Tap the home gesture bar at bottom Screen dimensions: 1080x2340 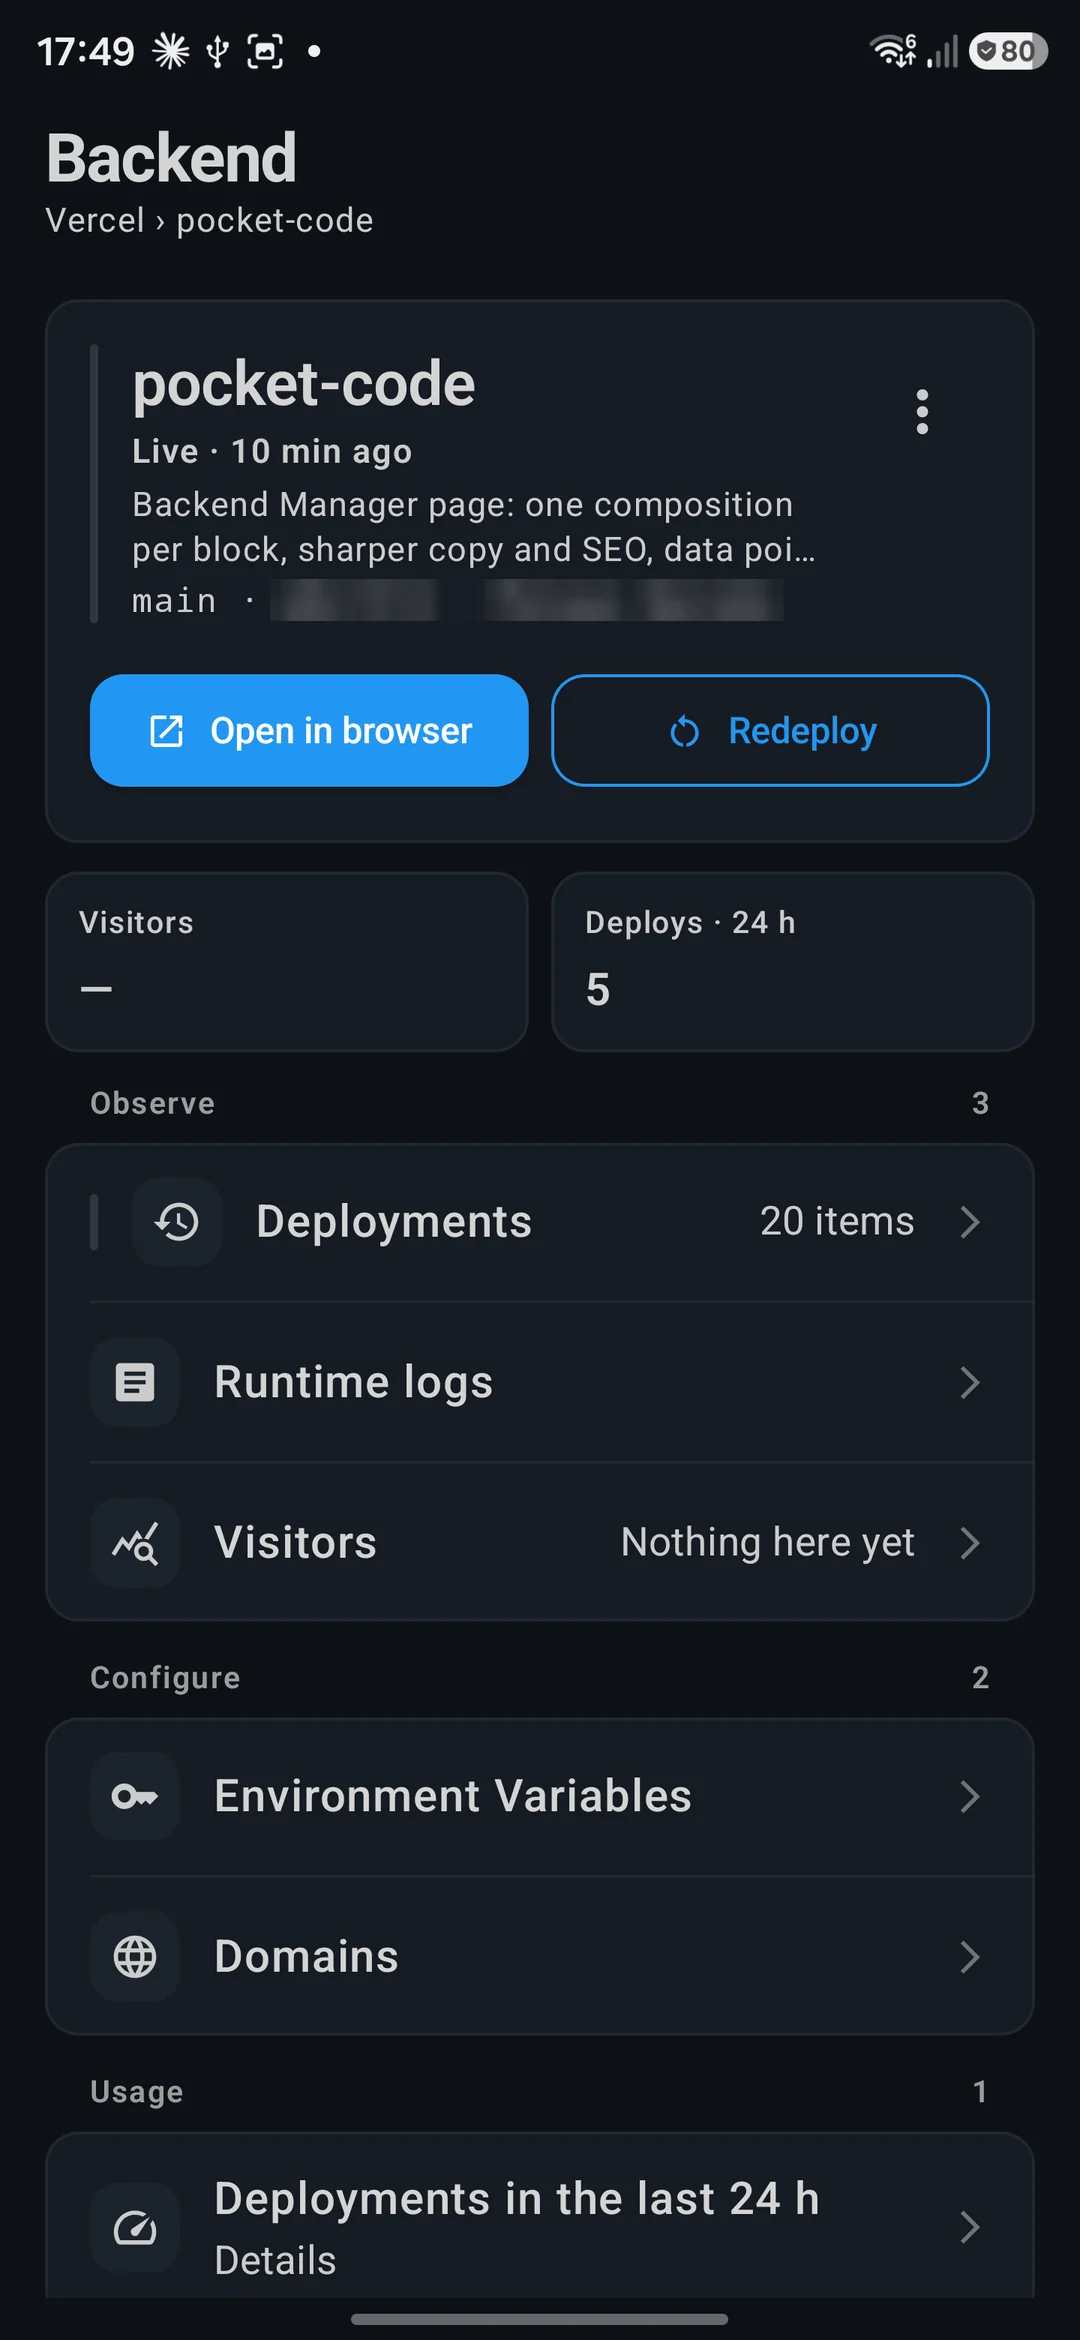click(x=539, y=2319)
